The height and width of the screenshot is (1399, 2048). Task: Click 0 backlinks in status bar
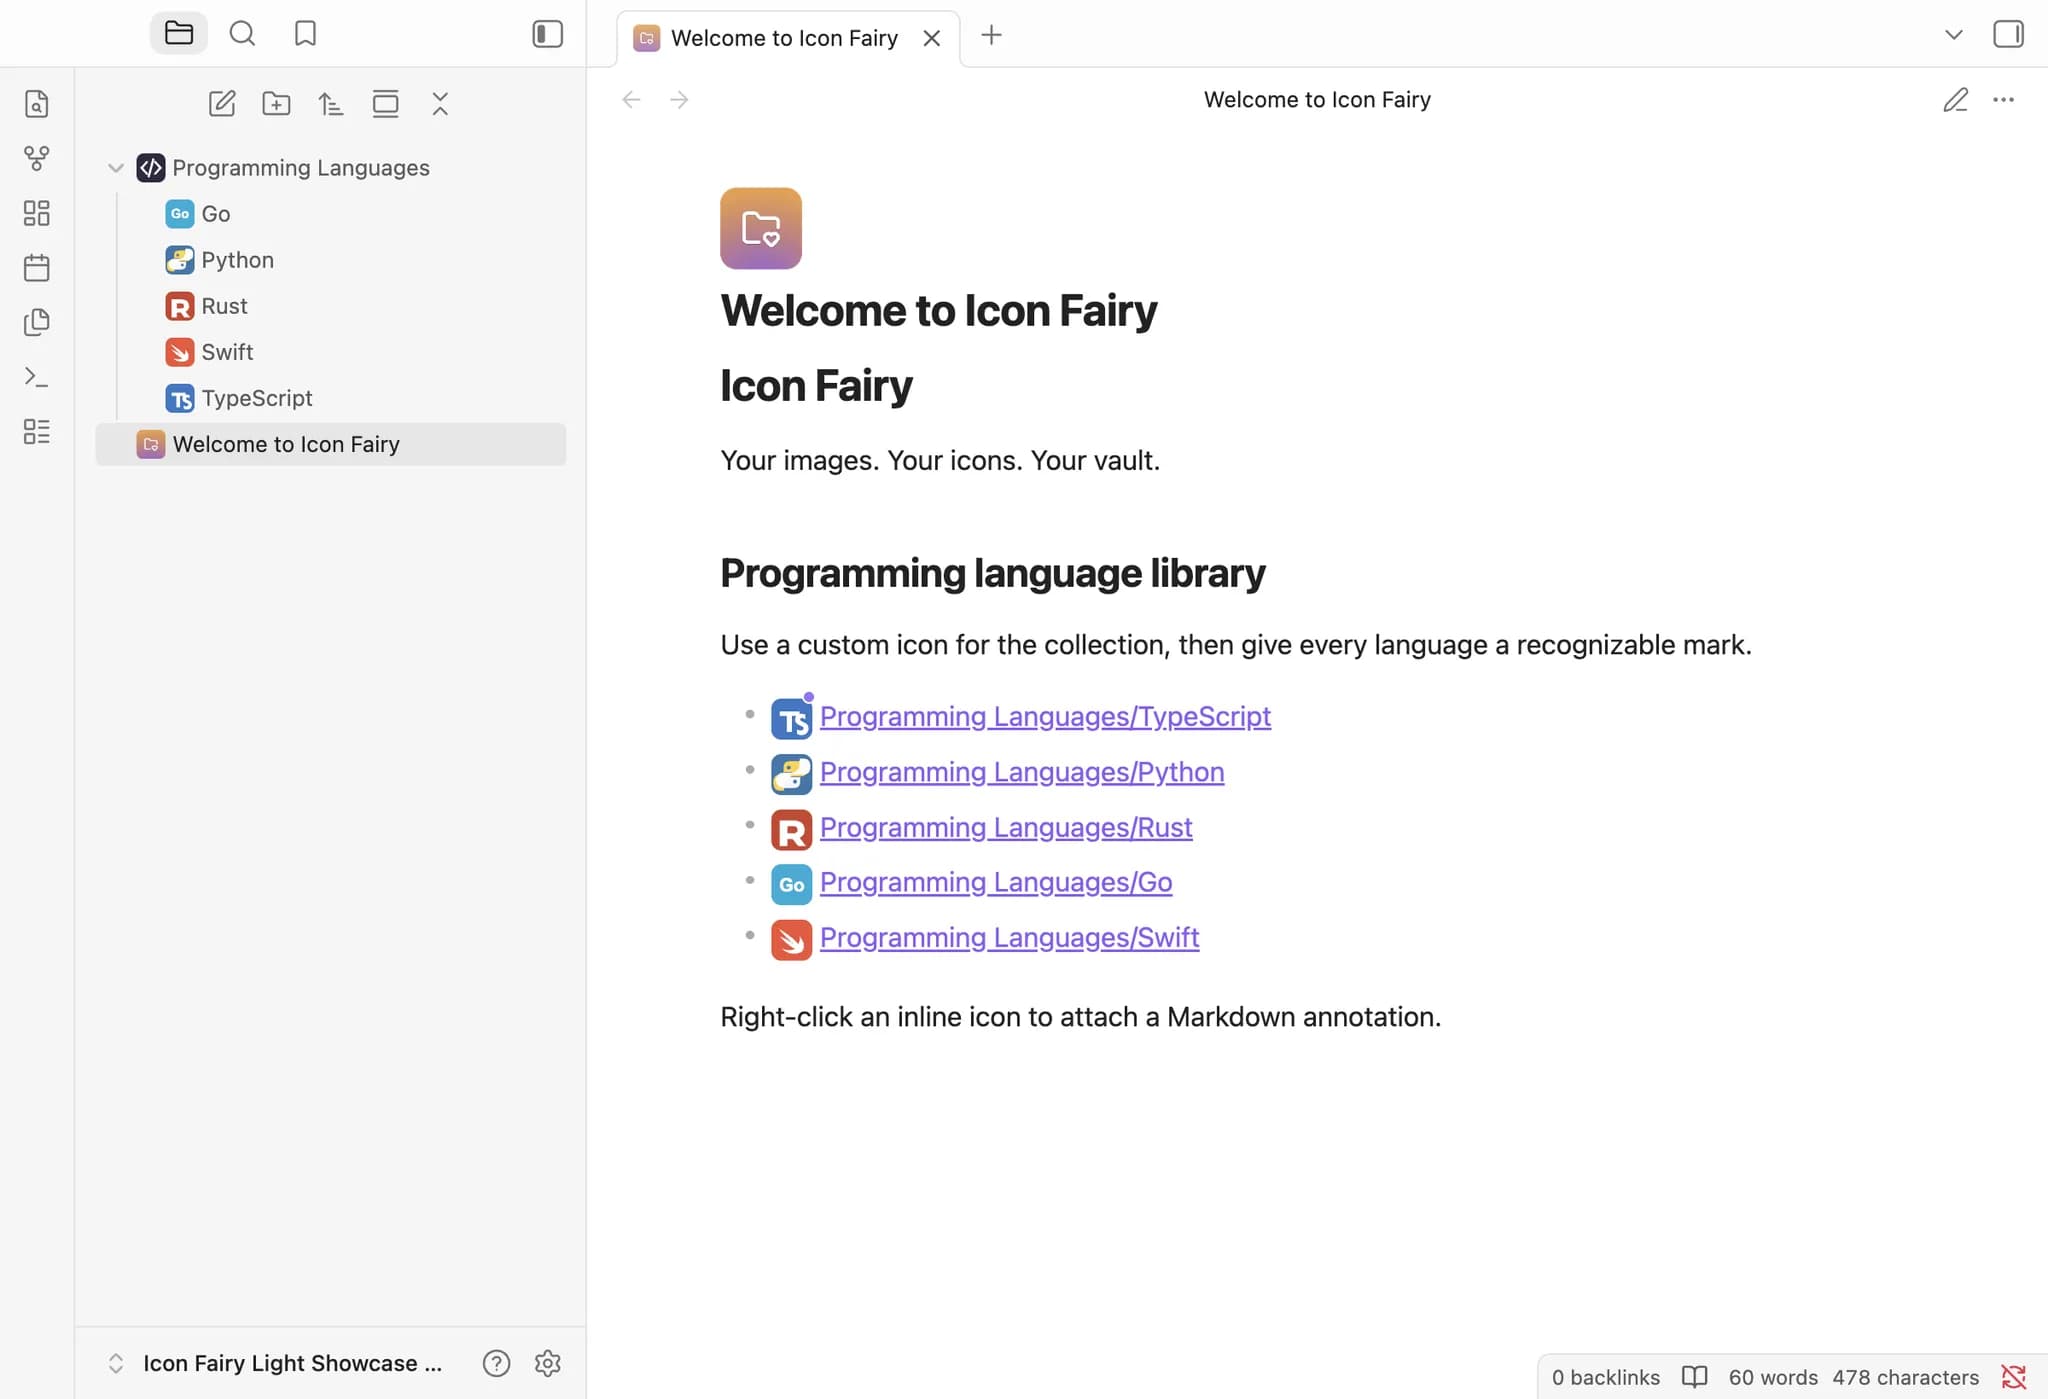pos(1605,1377)
